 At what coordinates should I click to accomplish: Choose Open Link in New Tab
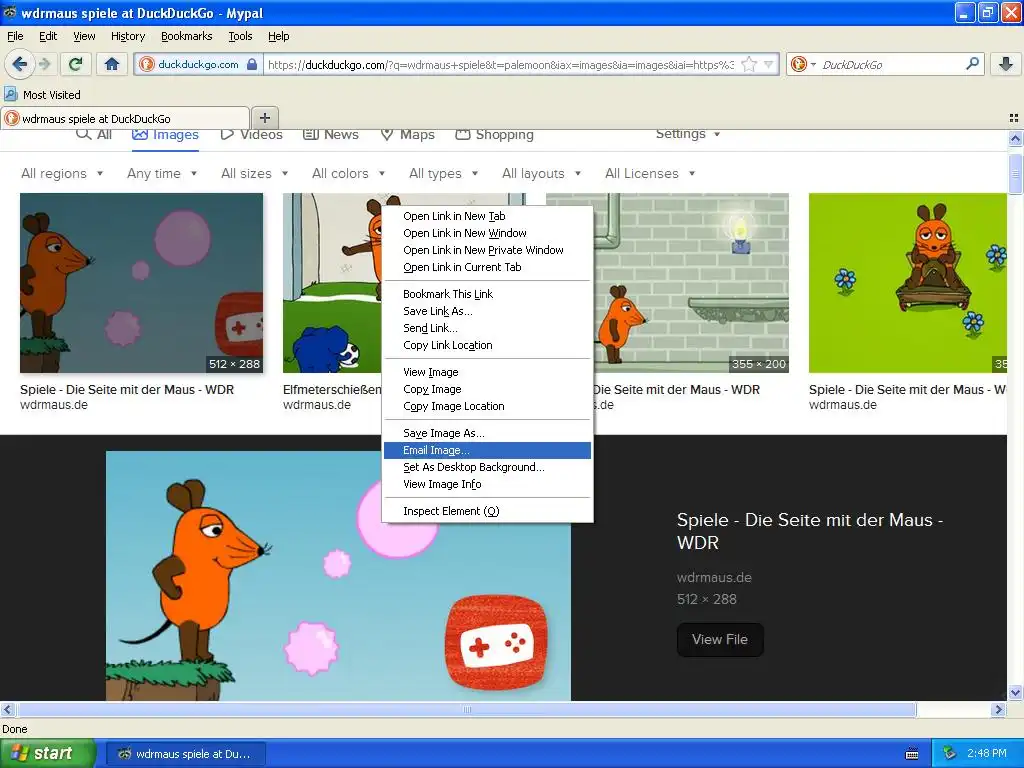tap(487, 216)
